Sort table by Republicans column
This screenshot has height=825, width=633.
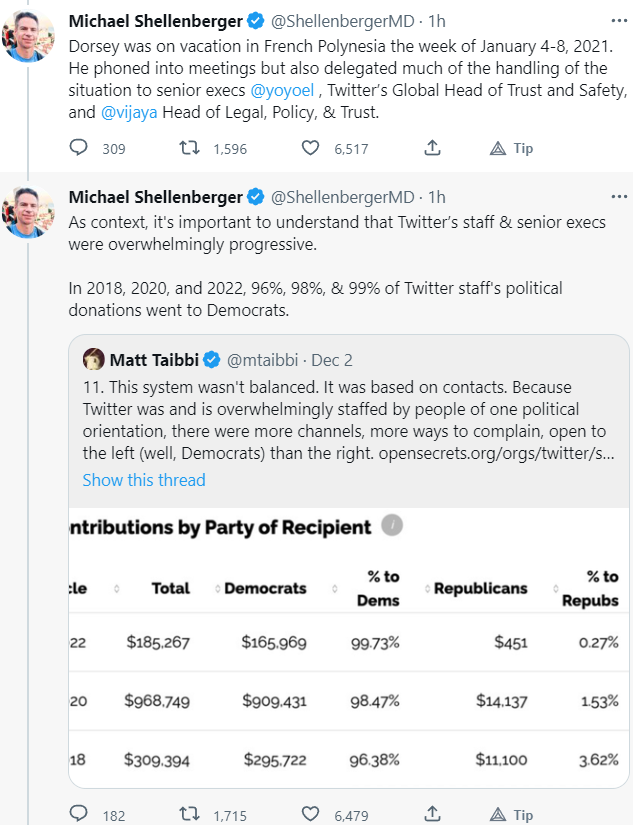pyautogui.click(x=480, y=589)
